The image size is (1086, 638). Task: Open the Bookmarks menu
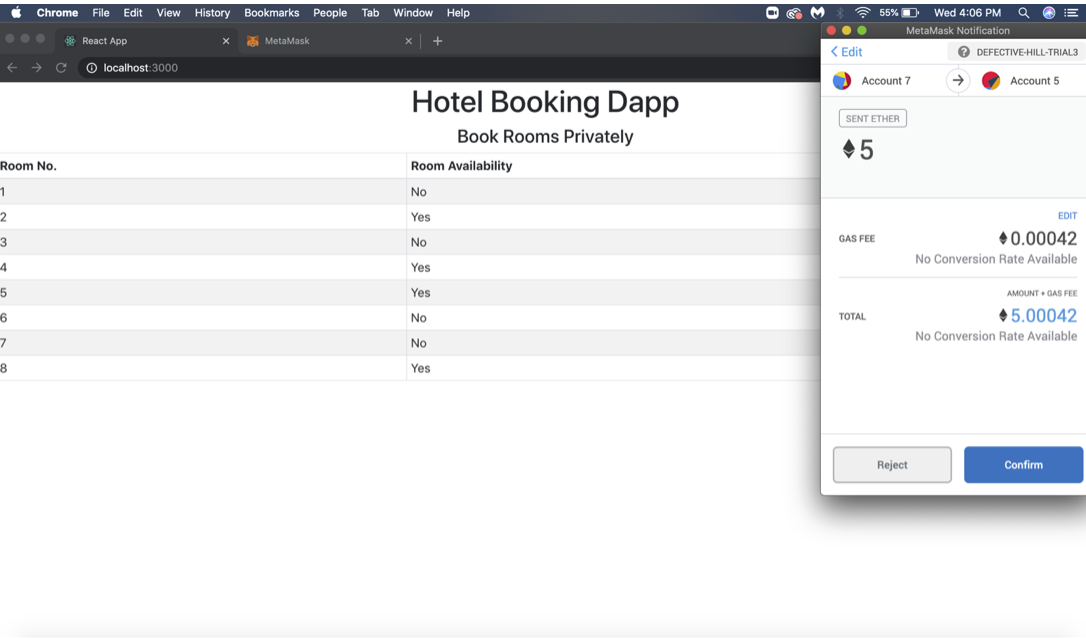pyautogui.click(x=271, y=13)
